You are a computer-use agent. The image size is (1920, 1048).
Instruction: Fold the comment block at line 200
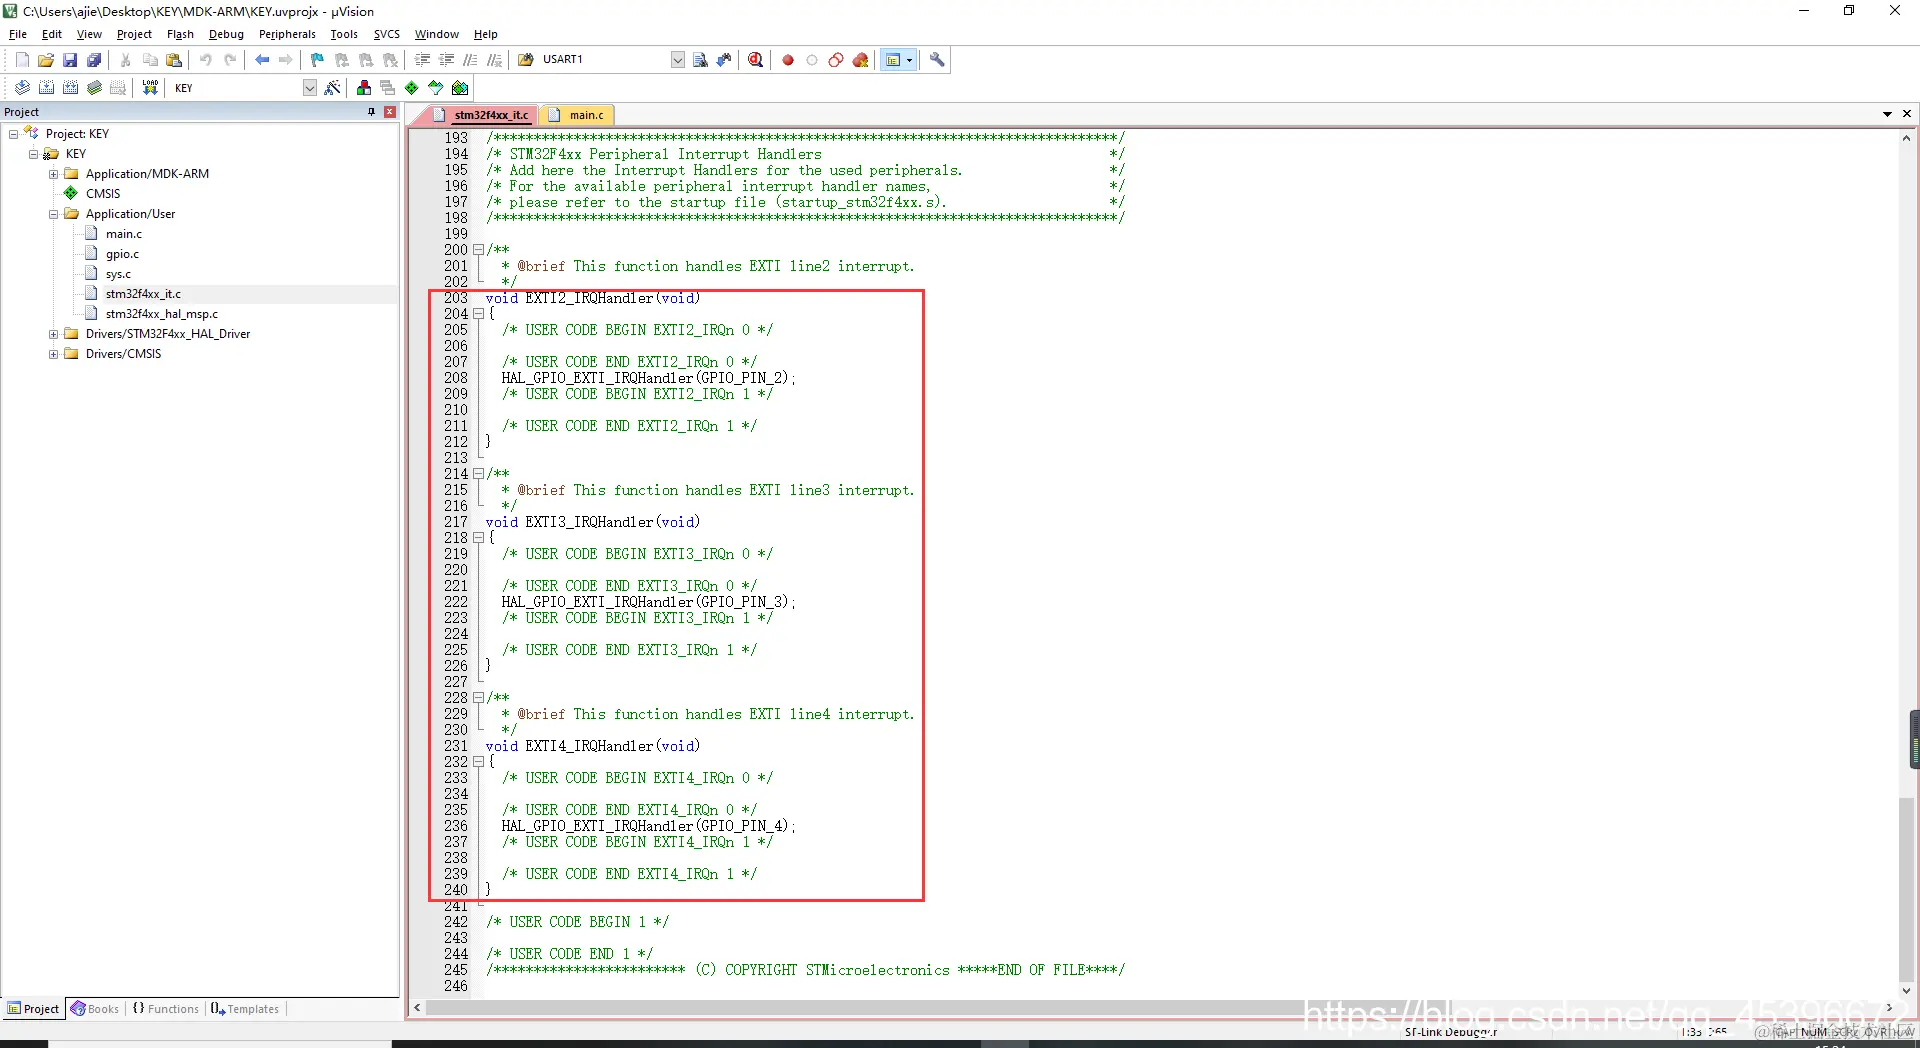(478, 250)
